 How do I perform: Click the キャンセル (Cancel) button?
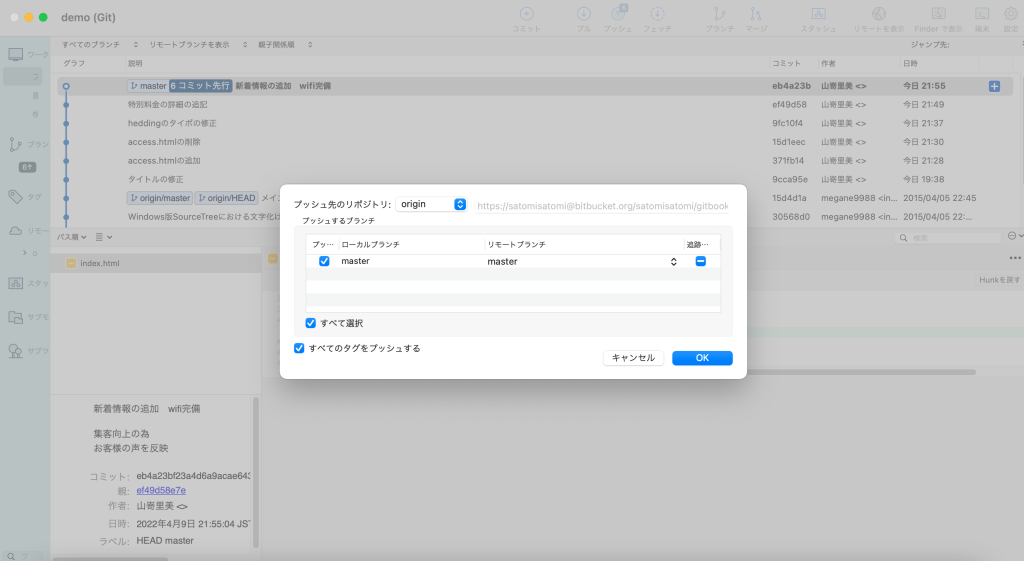pyautogui.click(x=633, y=358)
